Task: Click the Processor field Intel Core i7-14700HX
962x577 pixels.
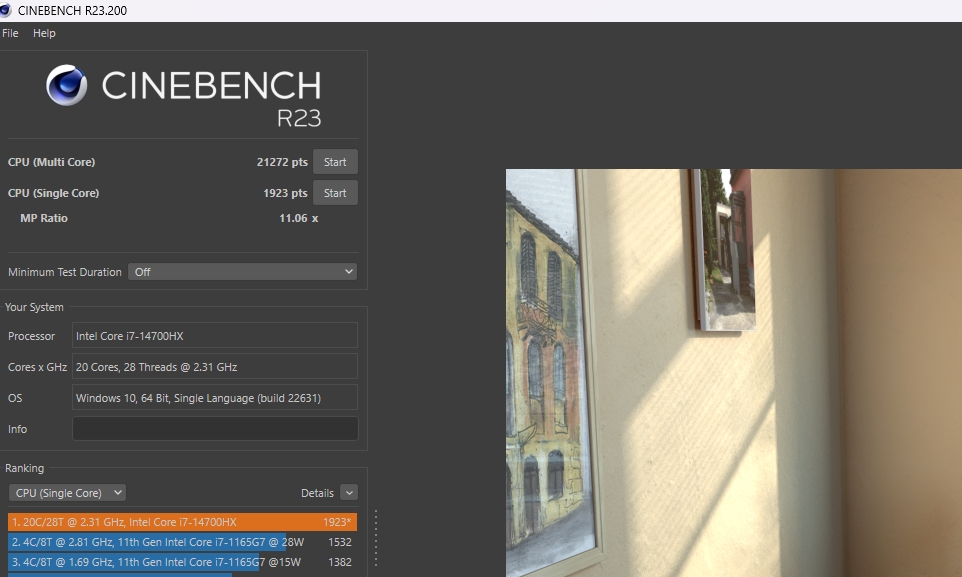Action: [215, 336]
